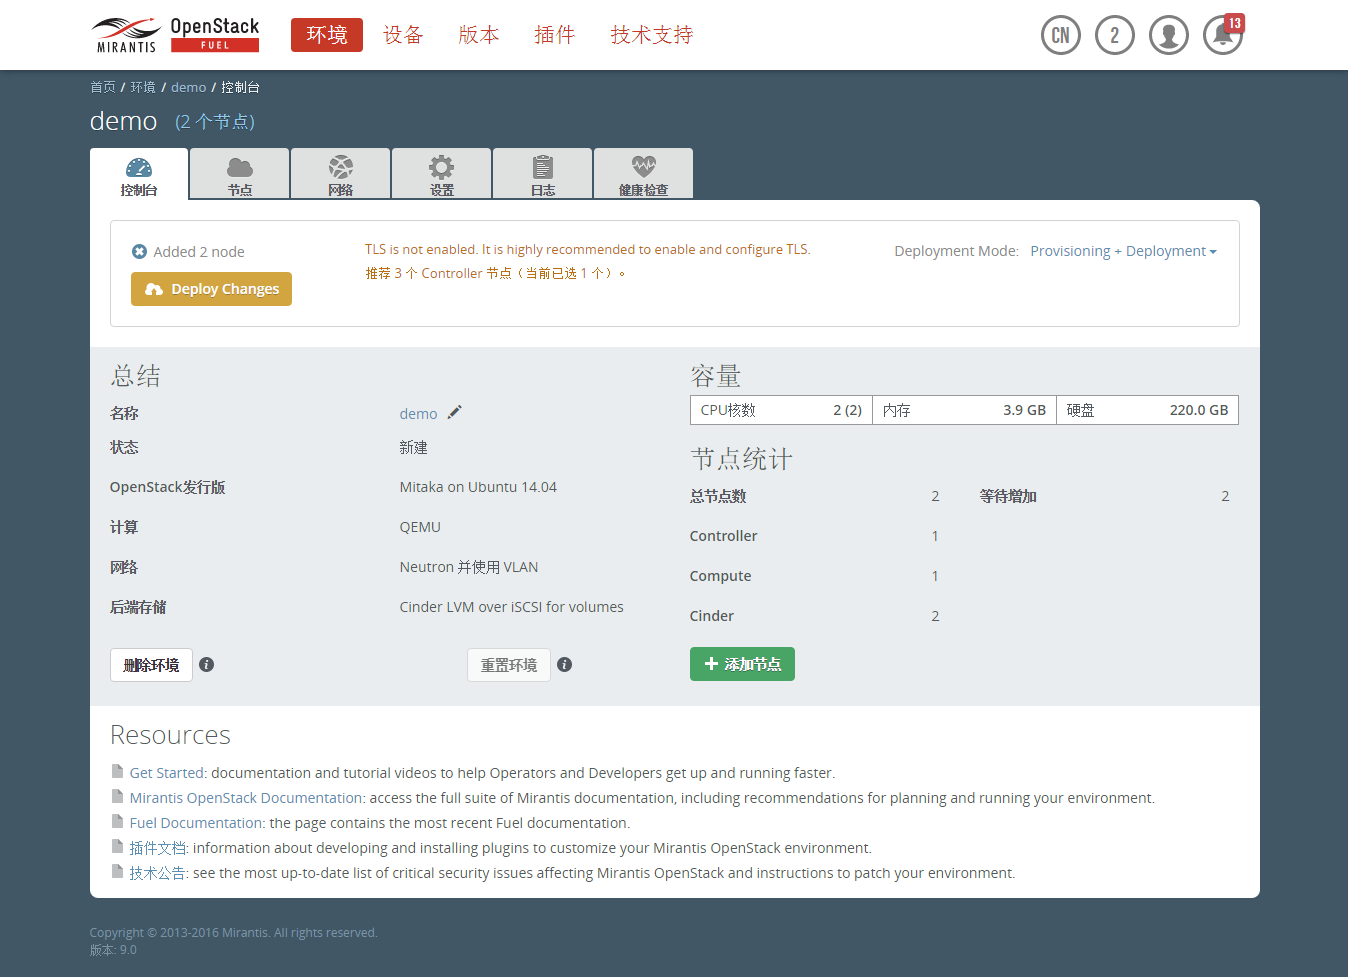Screen dimensions: 1348x977
Task: Switch to the 节点 nodes tab
Action: 240,174
